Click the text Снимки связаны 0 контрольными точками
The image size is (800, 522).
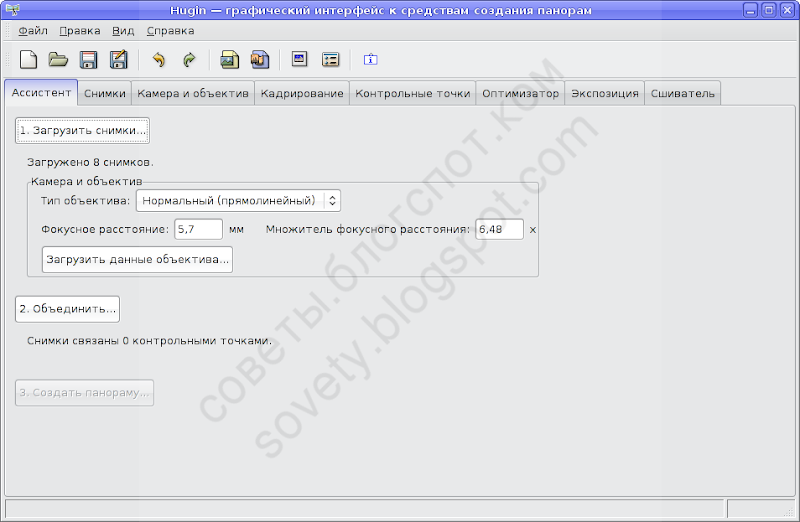click(x=149, y=340)
